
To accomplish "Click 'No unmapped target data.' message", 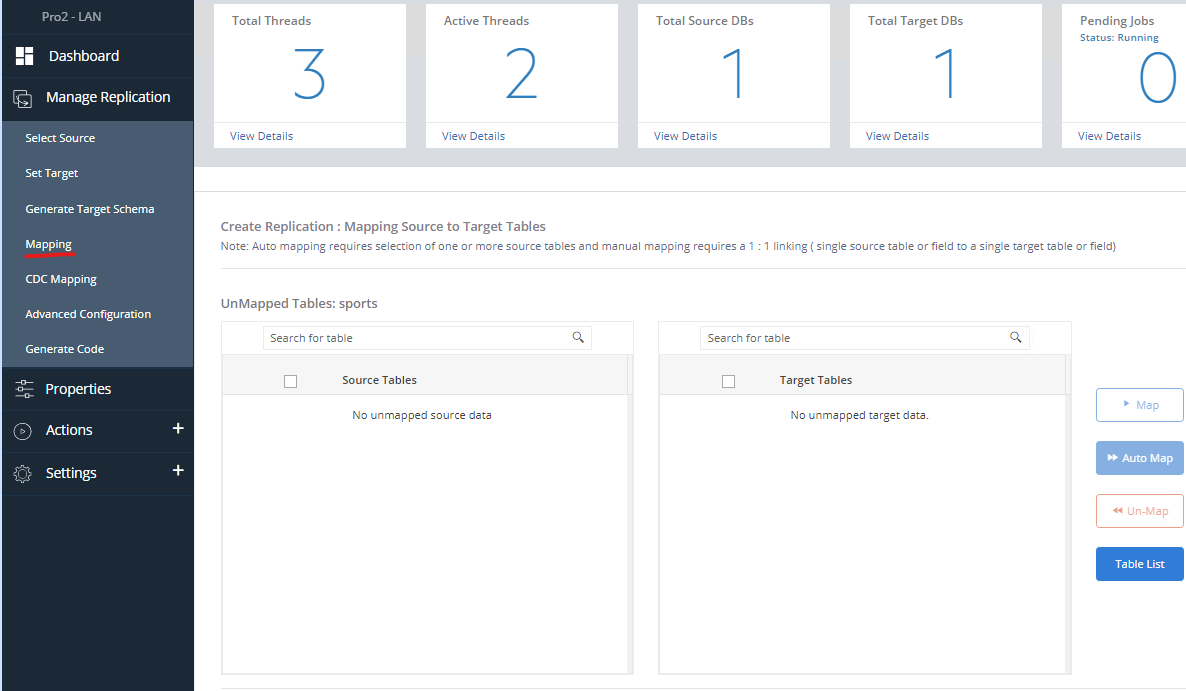I will point(859,415).
